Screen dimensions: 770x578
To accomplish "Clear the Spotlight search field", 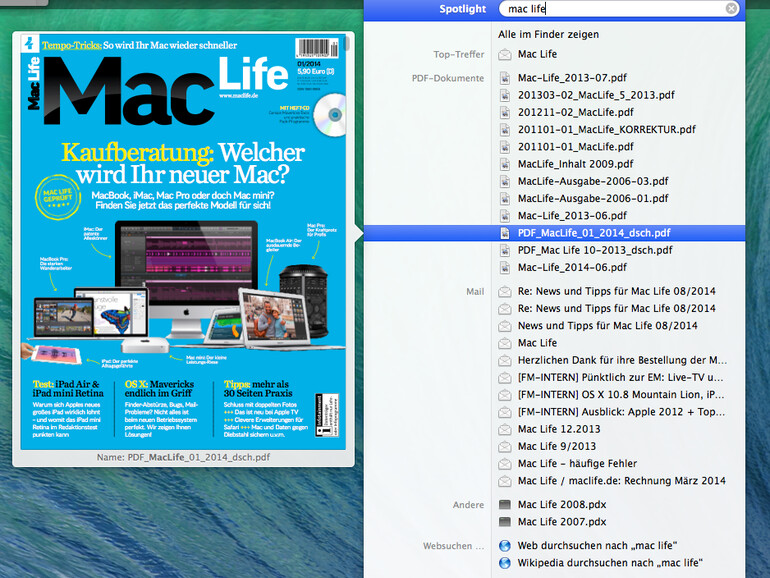I will 731,8.
